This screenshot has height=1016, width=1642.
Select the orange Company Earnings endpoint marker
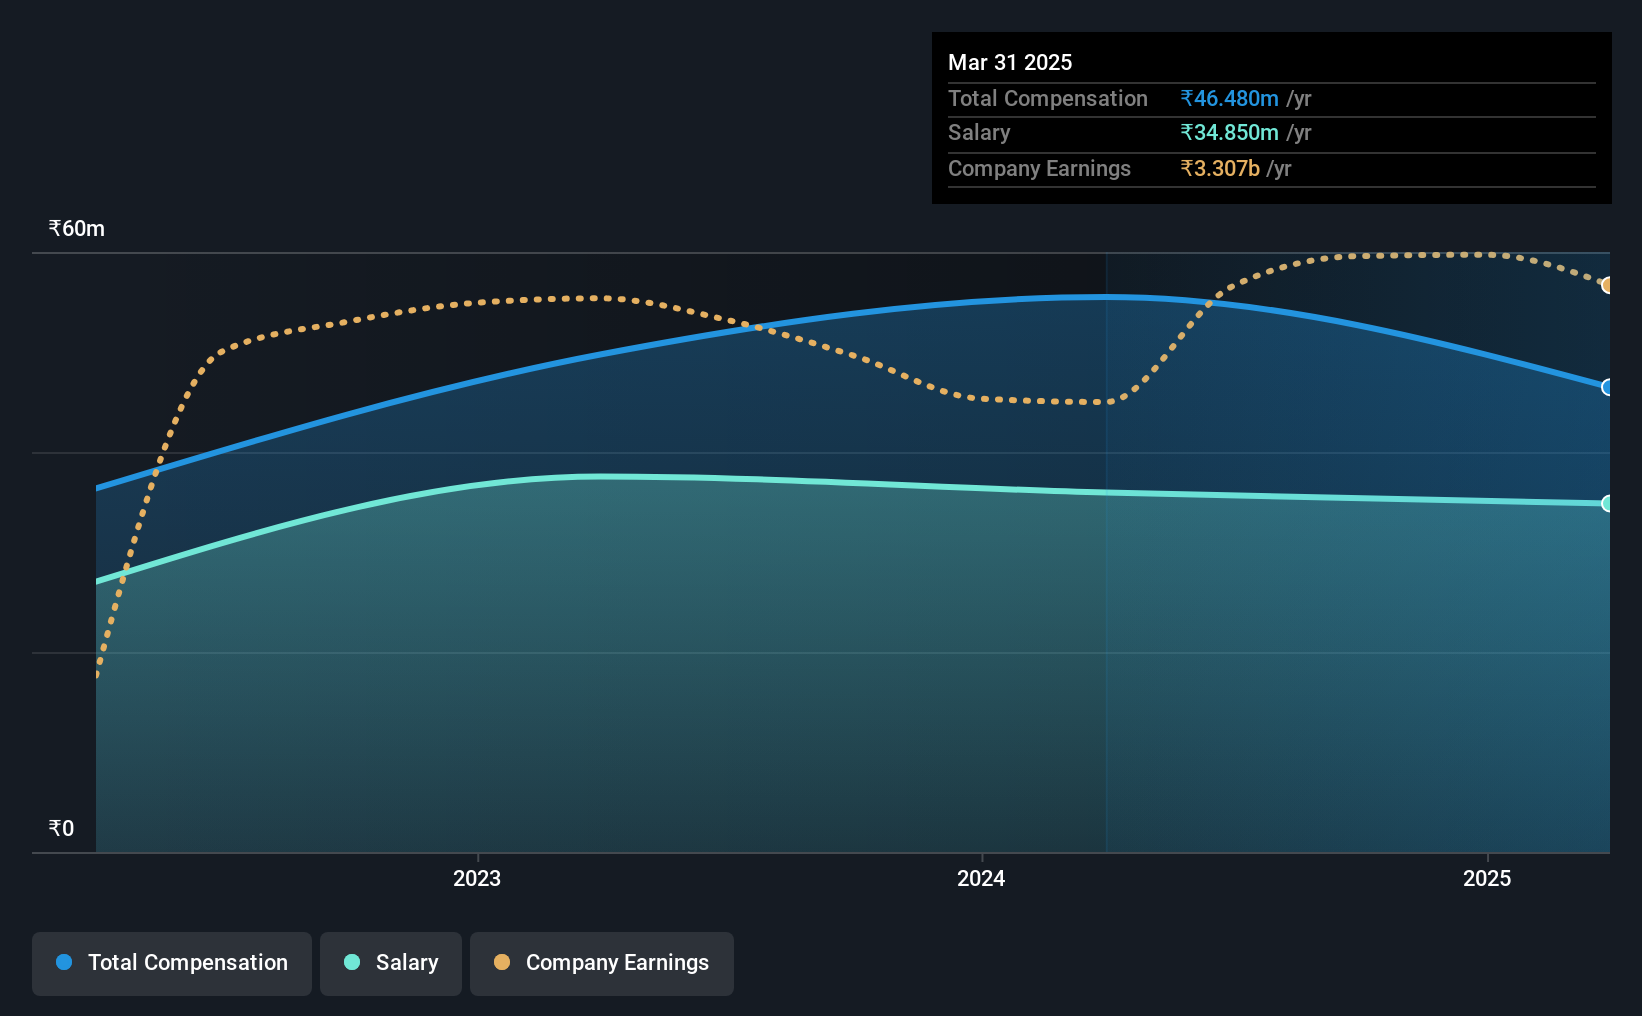click(x=1607, y=285)
